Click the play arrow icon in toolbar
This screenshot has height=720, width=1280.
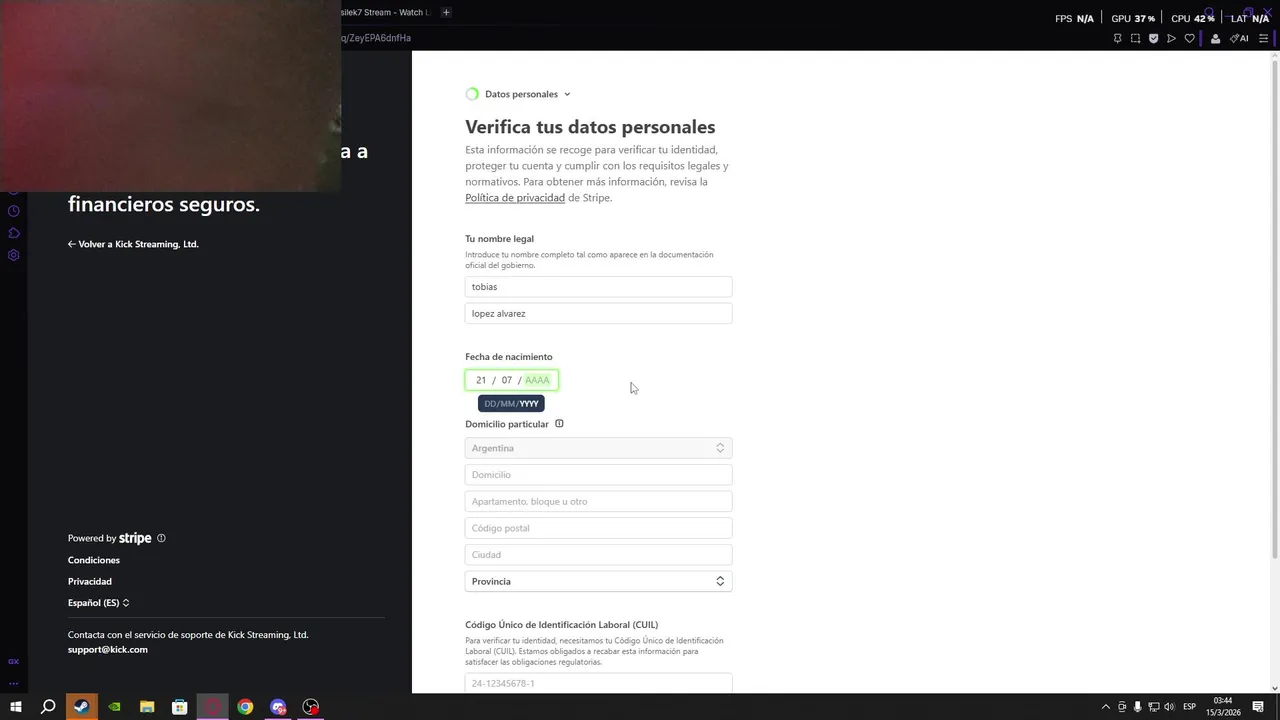pyautogui.click(x=1171, y=38)
